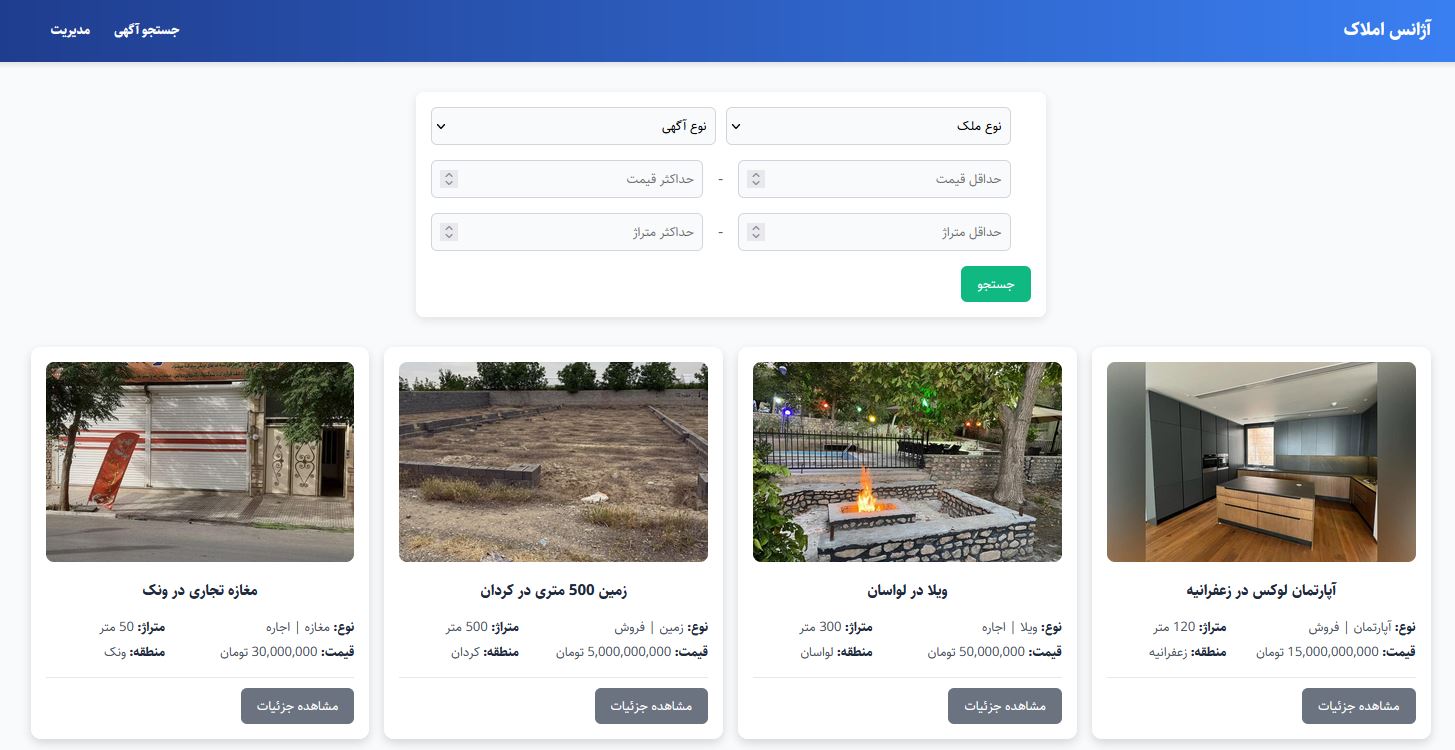The width and height of the screenshot is (1455, 750).
Task: Click the kitchen photo of the luxury apartment
Action: pos(1261,462)
